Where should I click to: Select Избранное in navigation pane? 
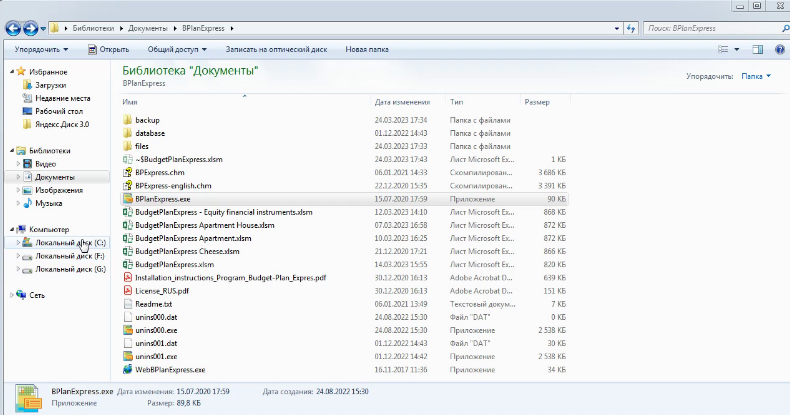coord(48,72)
